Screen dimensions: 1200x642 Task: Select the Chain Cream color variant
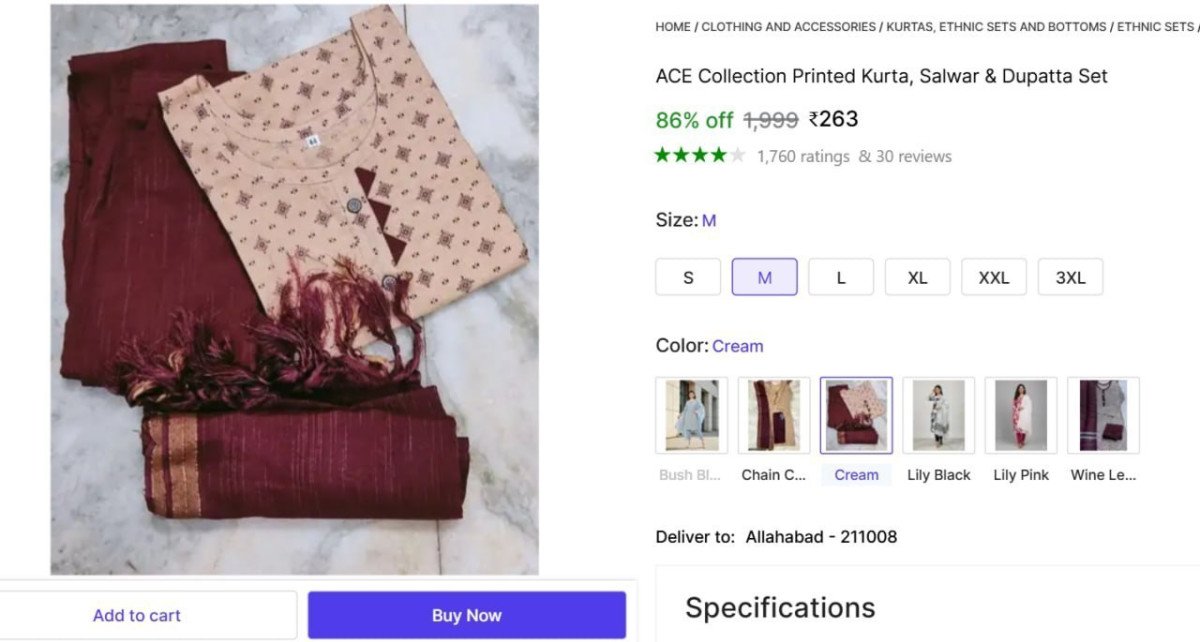coord(773,414)
